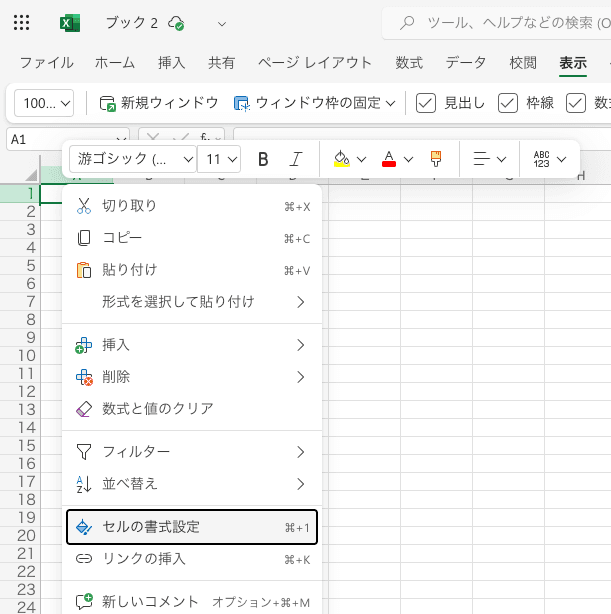Click the select-all corner triangle

(31, 175)
